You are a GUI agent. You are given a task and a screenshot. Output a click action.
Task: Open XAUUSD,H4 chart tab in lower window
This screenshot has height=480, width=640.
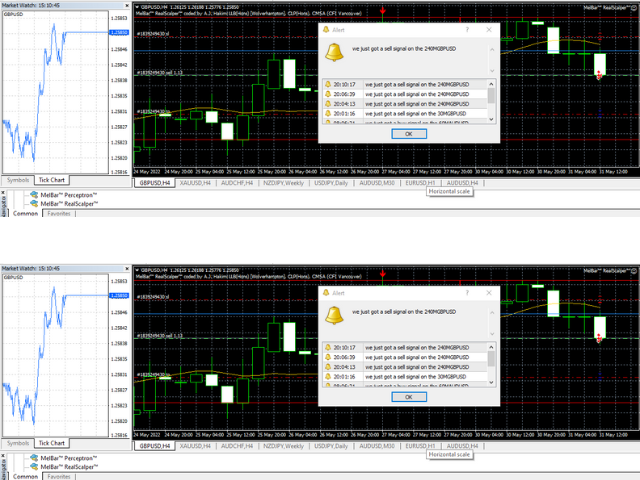[195, 446]
